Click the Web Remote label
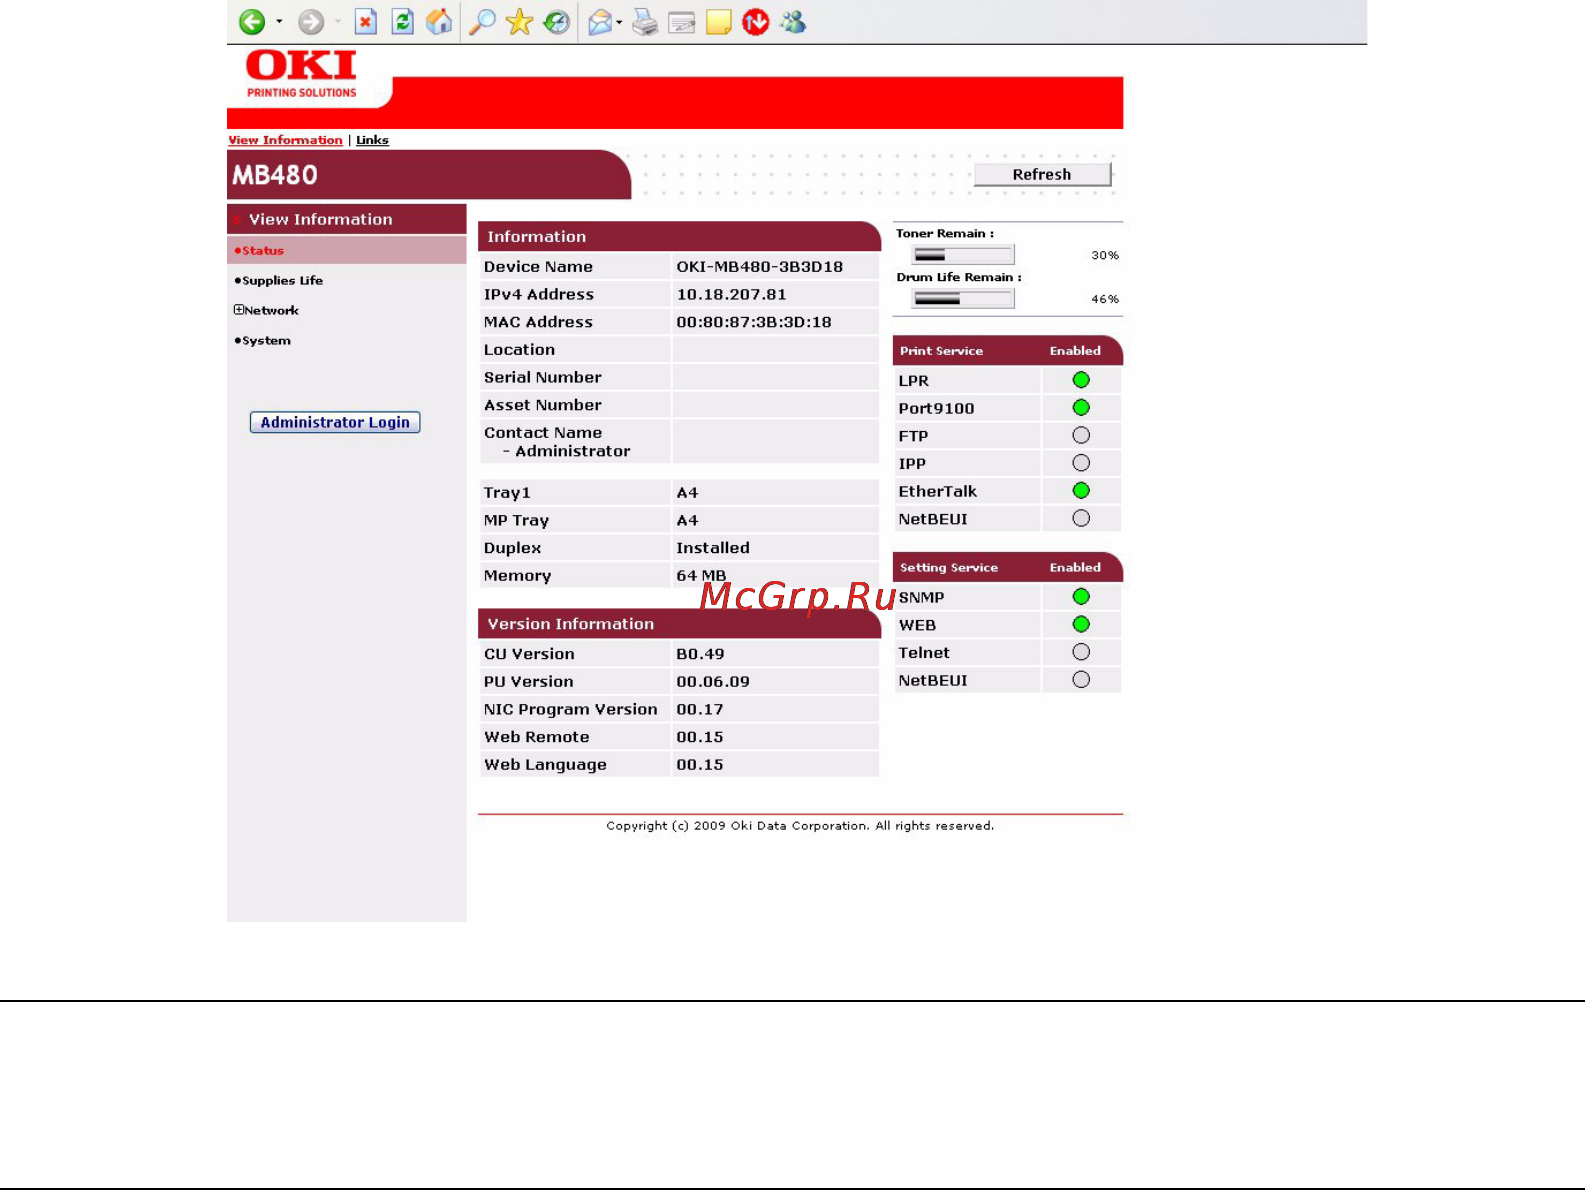This screenshot has height=1190, width=1585. point(537,737)
